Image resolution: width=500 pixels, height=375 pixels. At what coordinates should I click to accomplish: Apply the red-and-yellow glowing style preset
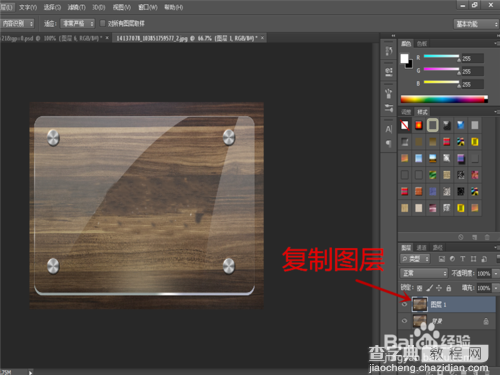tap(419, 125)
